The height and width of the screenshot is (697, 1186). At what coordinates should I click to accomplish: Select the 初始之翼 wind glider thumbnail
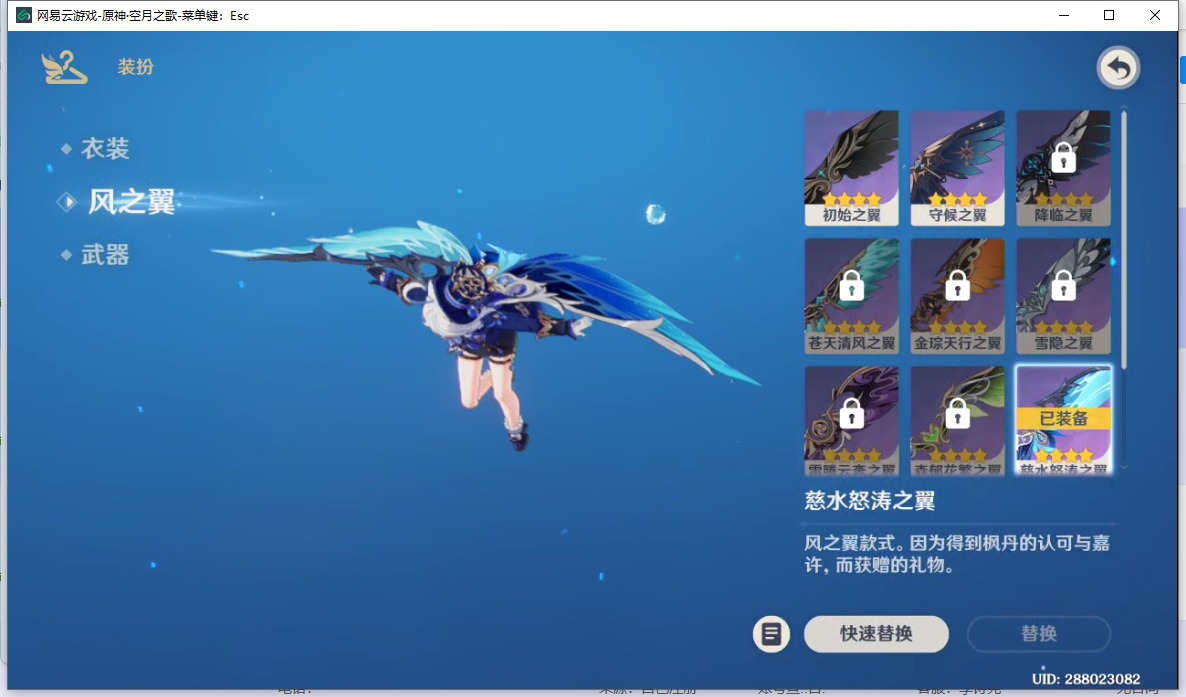coord(851,168)
